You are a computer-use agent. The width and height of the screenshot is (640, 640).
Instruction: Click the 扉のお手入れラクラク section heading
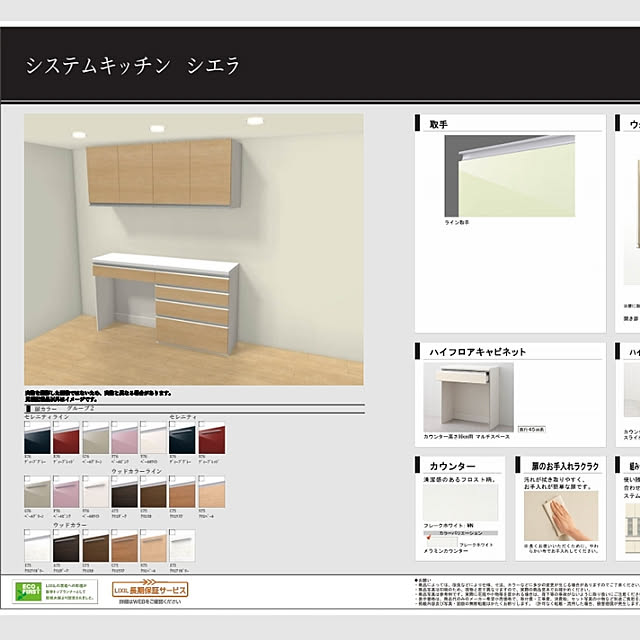click(x=565, y=466)
